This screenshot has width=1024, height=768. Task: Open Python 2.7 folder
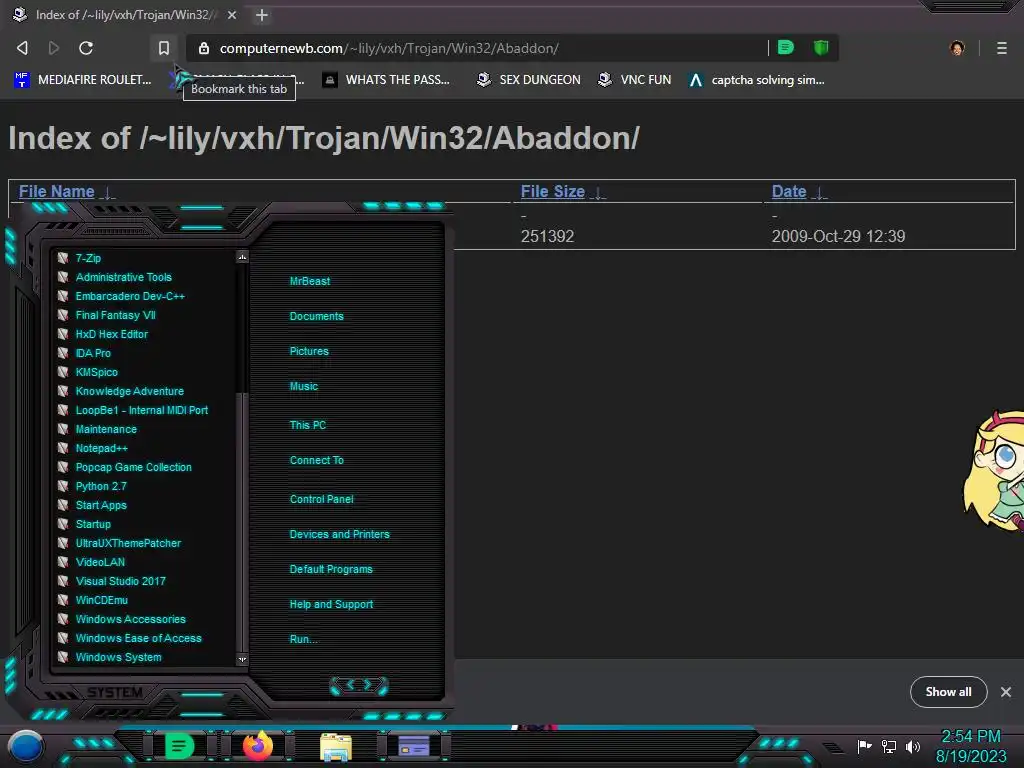[101, 485]
